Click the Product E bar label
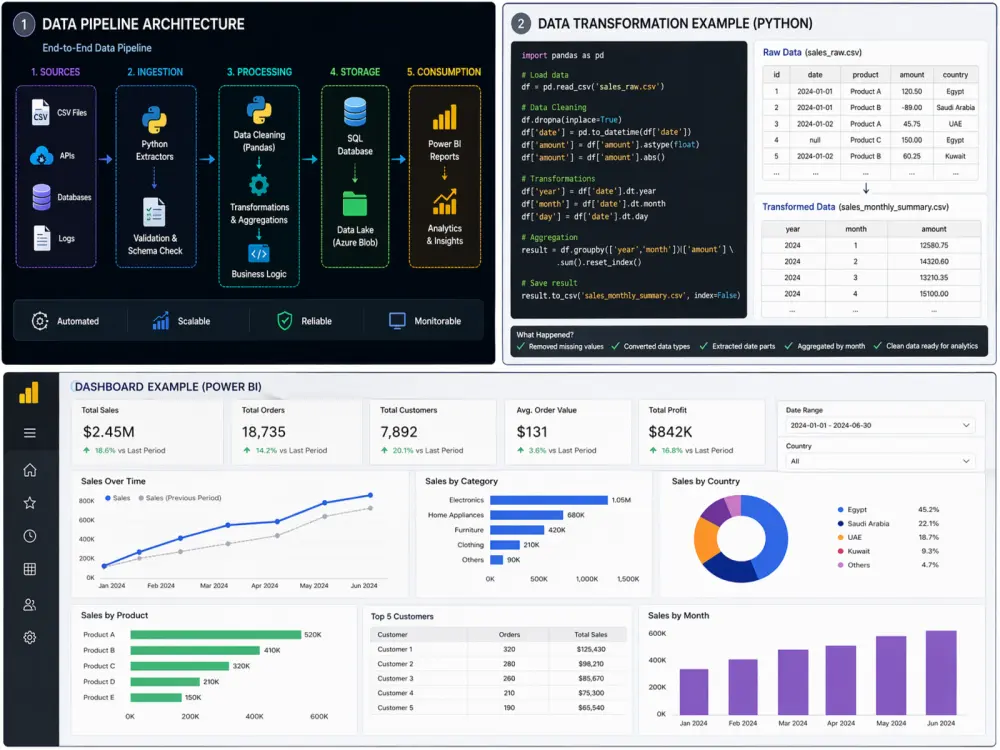Image resolution: width=1000 pixels, height=750 pixels. [x=99, y=698]
